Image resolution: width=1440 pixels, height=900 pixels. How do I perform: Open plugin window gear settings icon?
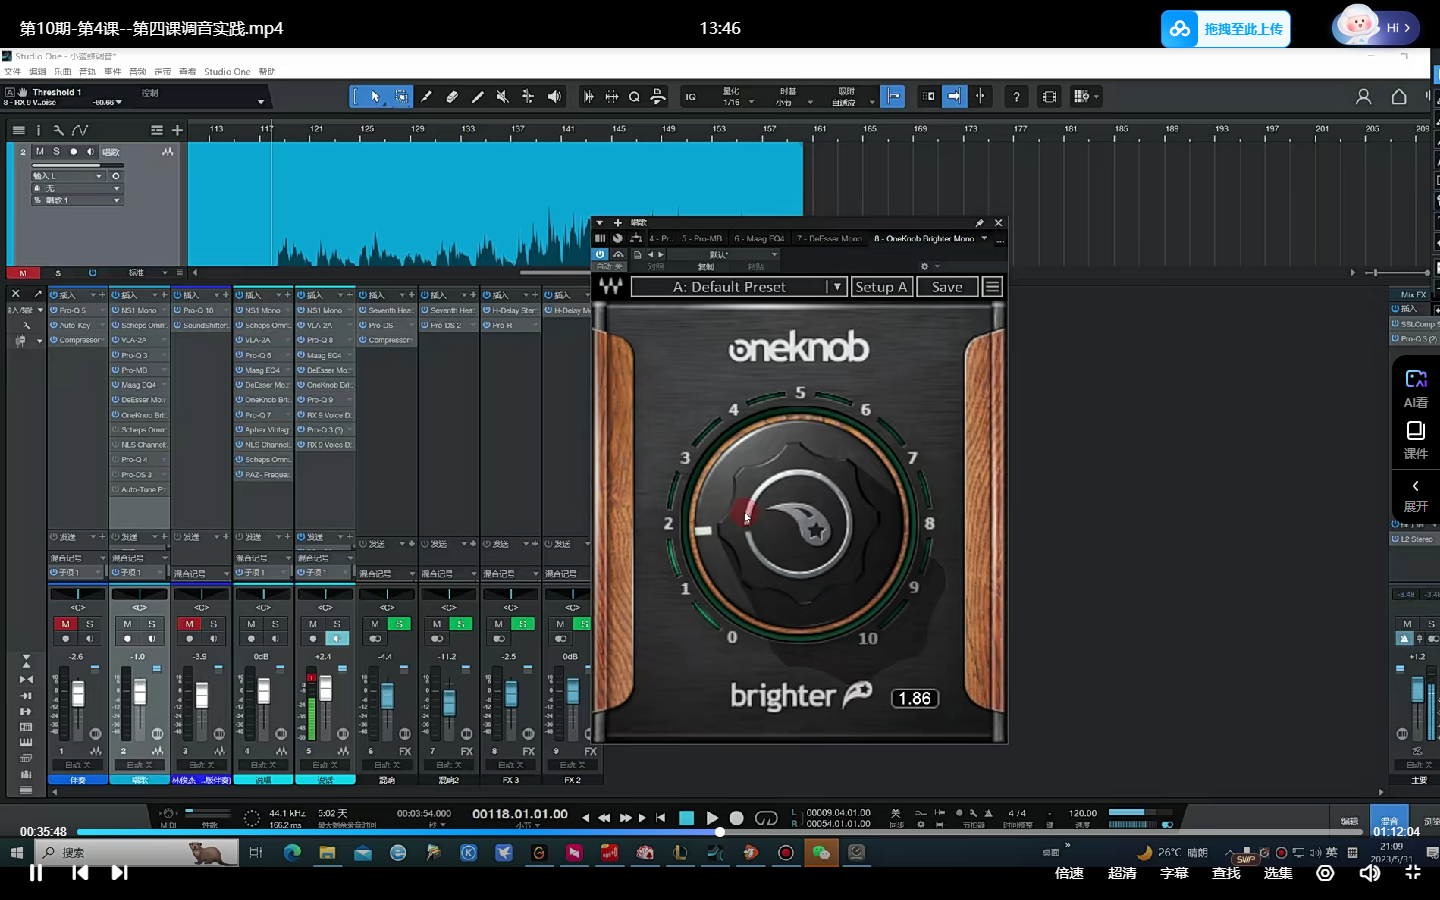point(924,267)
